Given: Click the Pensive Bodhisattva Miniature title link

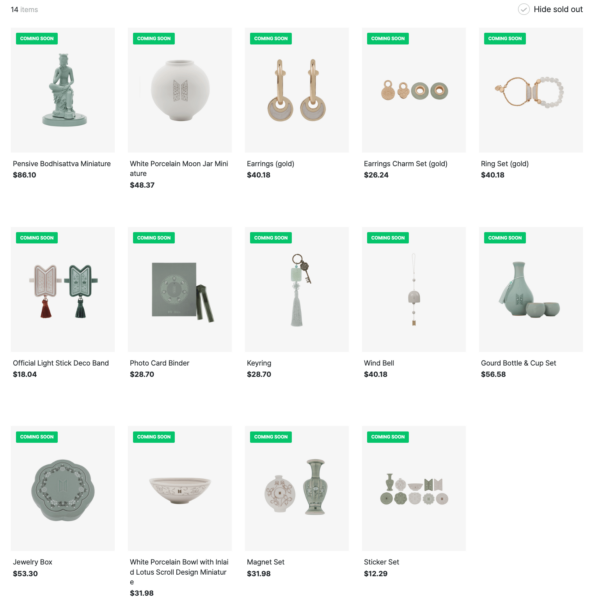Looking at the screenshot, I should coord(62,164).
